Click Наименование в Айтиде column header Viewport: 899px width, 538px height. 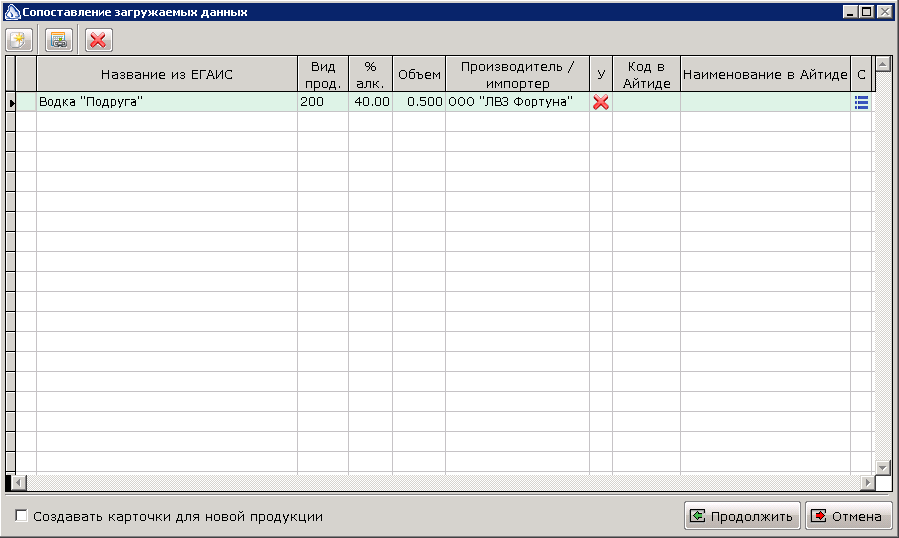(765, 74)
